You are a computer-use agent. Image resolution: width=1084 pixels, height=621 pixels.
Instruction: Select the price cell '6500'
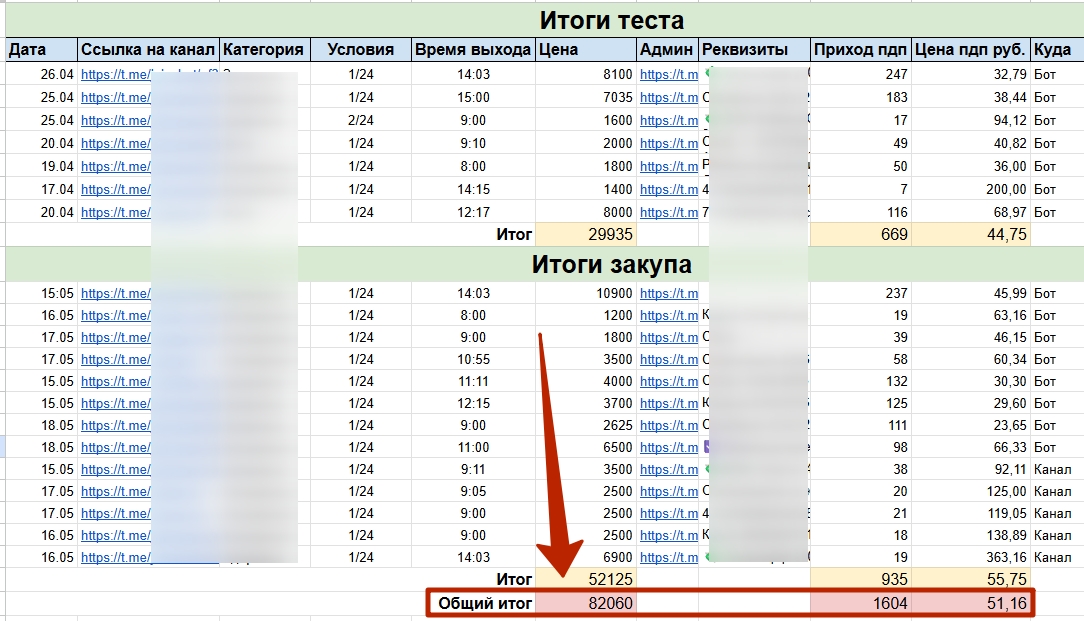586,447
